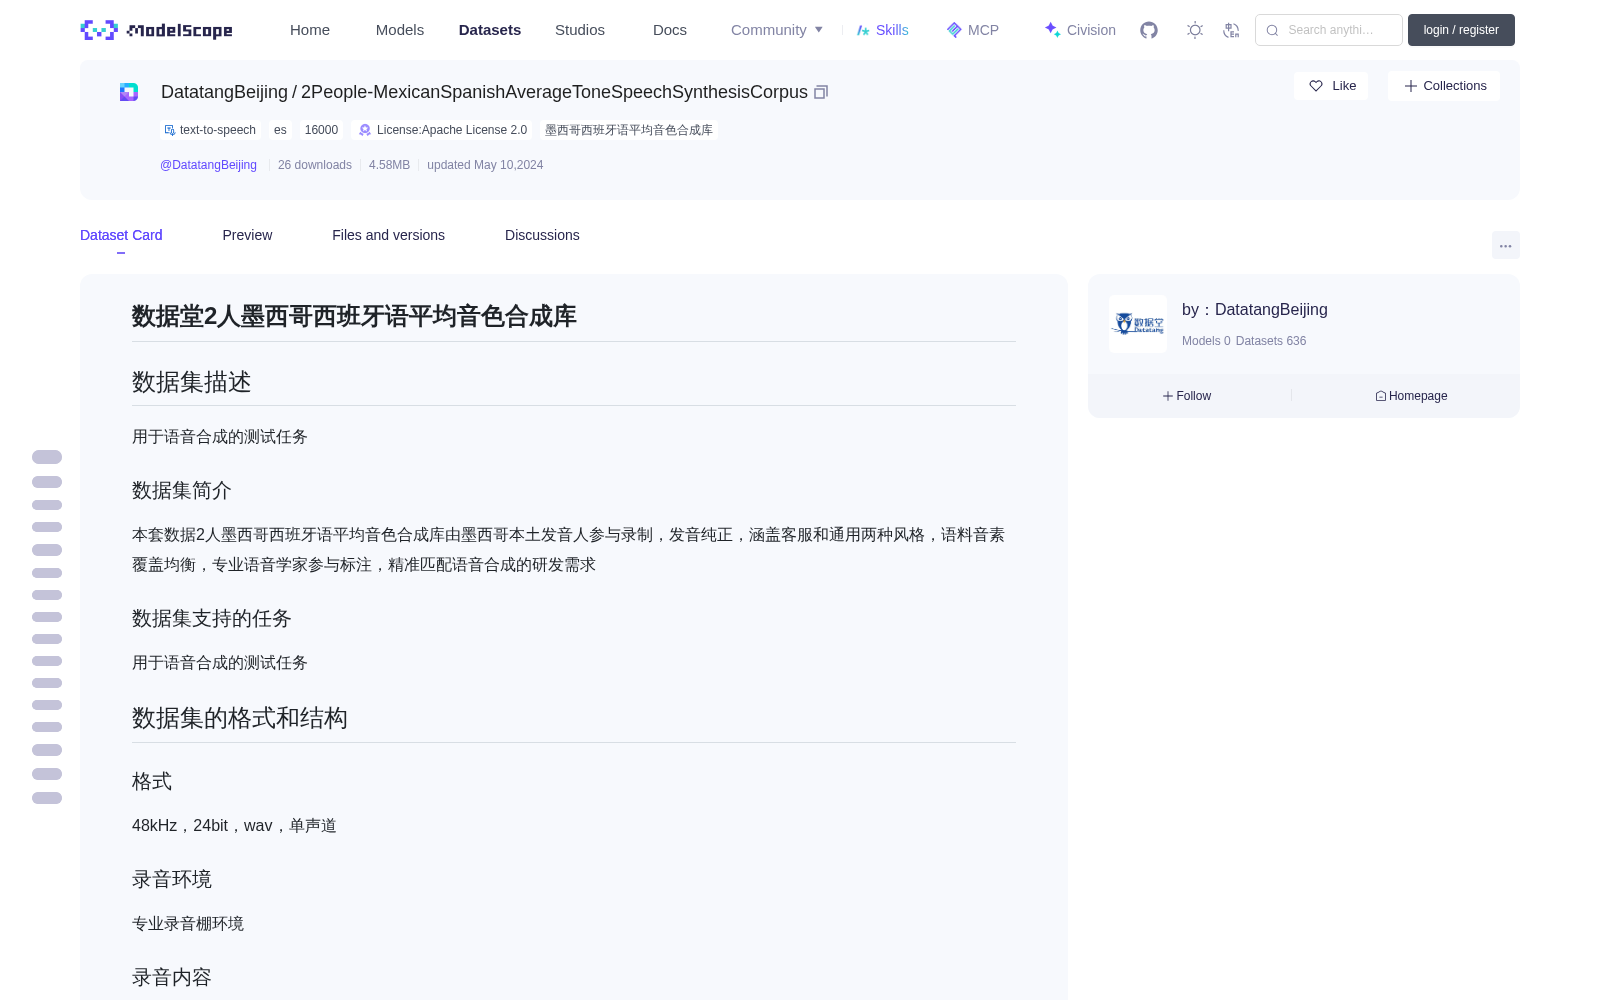Toggle the light/dark theme sun icon
The height and width of the screenshot is (1000, 1600).
click(1195, 30)
